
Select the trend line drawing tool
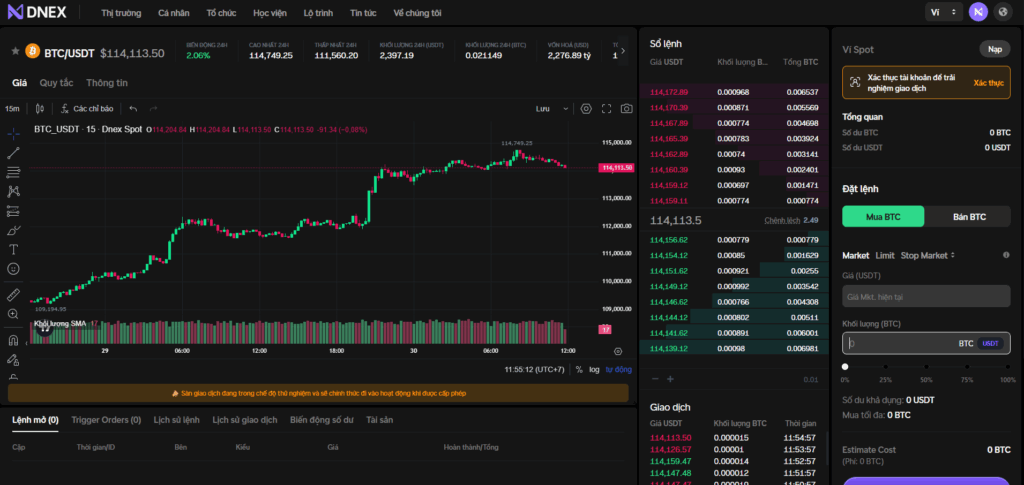tap(14, 153)
